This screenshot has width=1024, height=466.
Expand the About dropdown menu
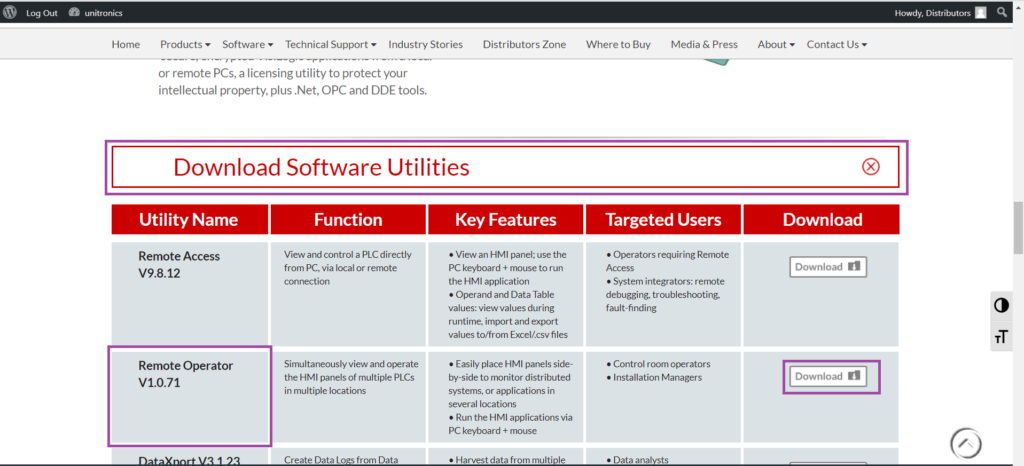[776, 44]
